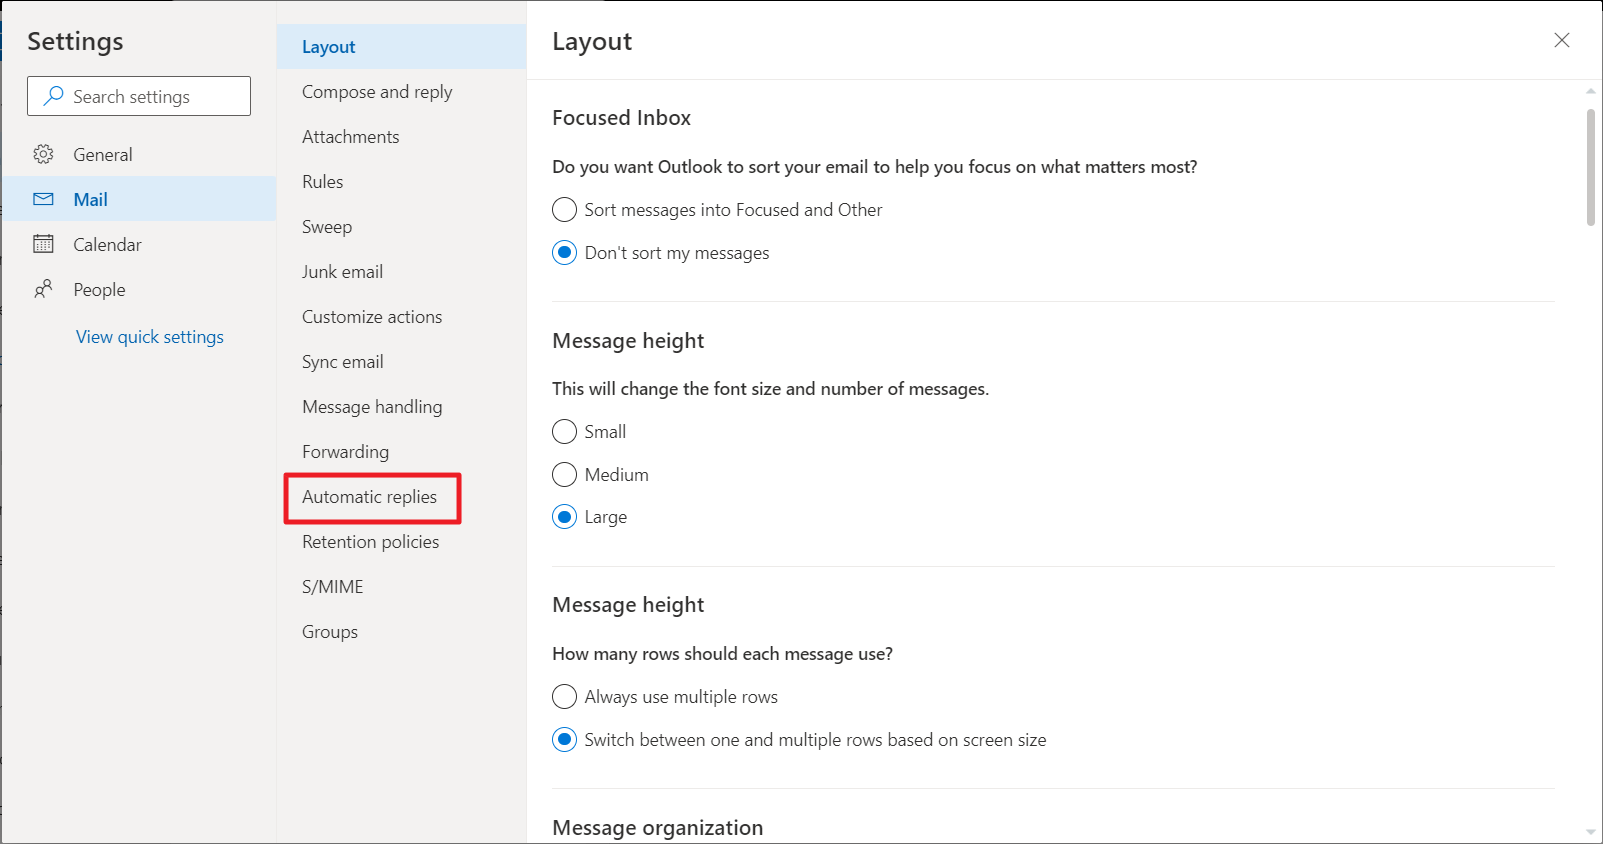This screenshot has width=1603, height=844.
Task: Click the scrollbar up arrow
Action: 1591,91
